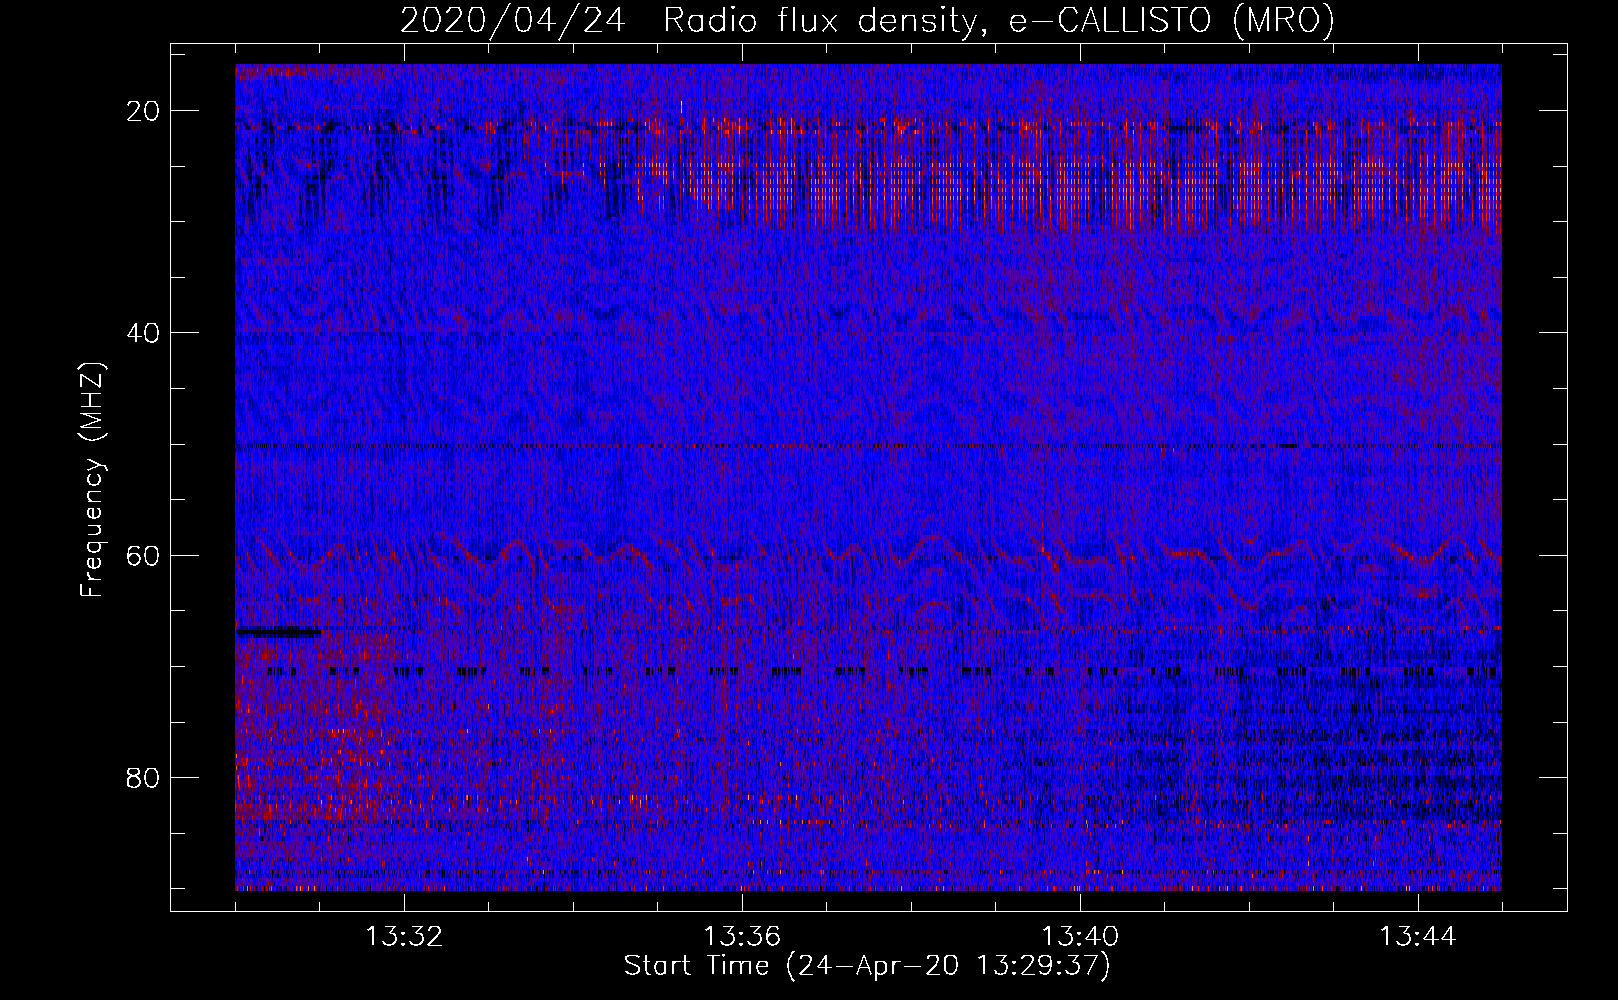Click the 20 MHz frequency tick label

[x=143, y=111]
